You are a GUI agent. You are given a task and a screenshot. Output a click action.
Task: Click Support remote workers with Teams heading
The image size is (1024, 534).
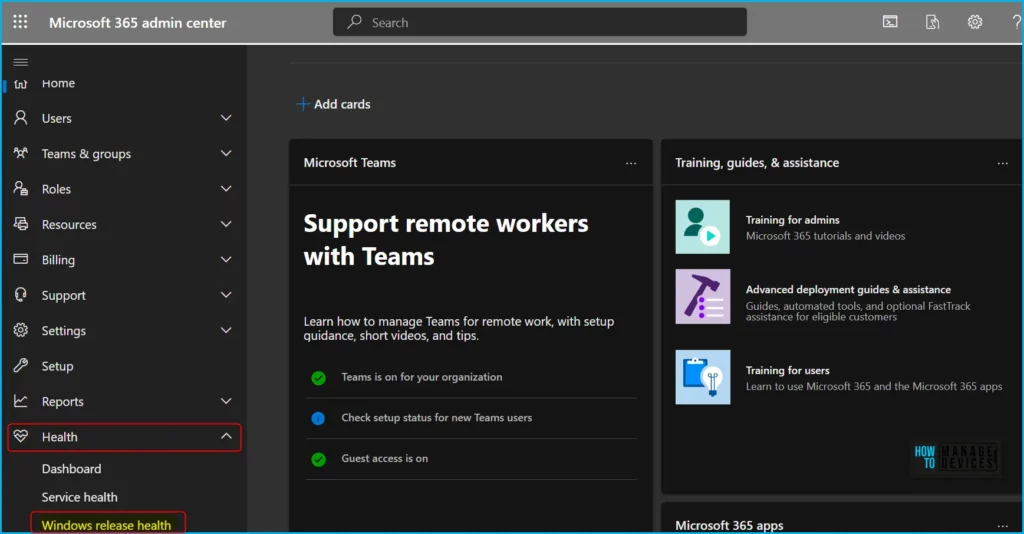point(445,240)
